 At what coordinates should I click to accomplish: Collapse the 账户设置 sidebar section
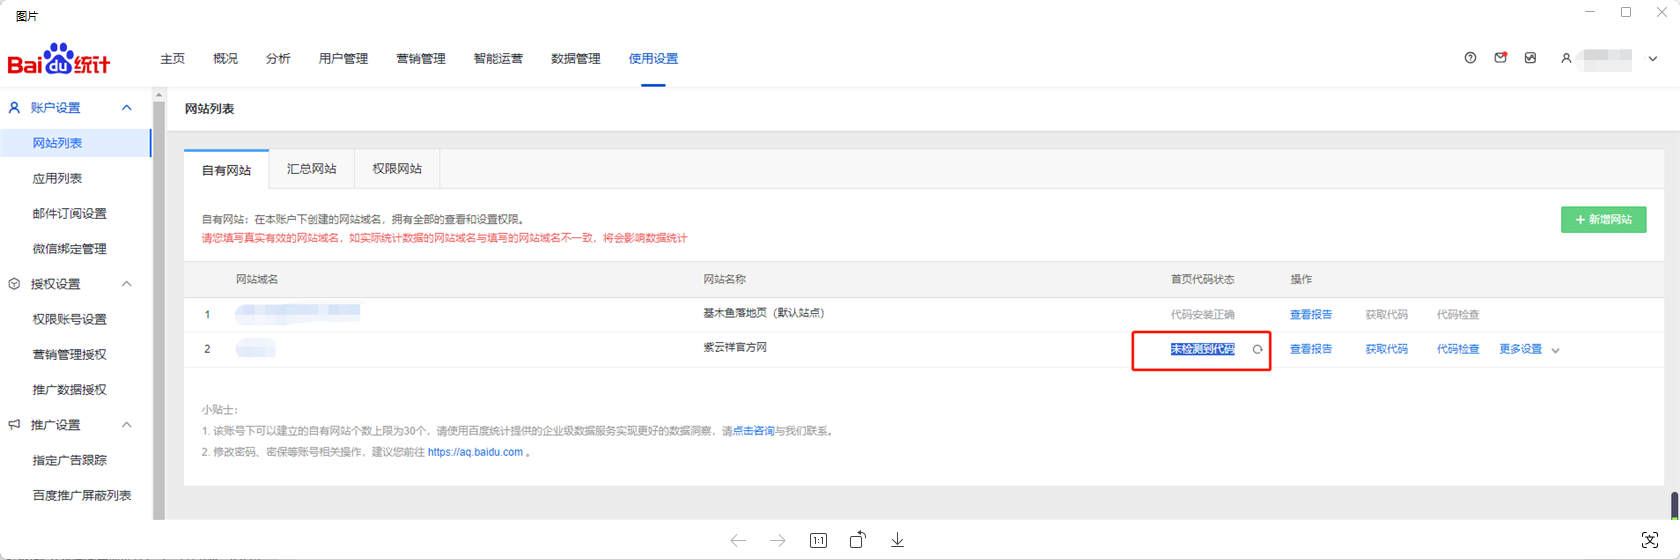pos(126,108)
